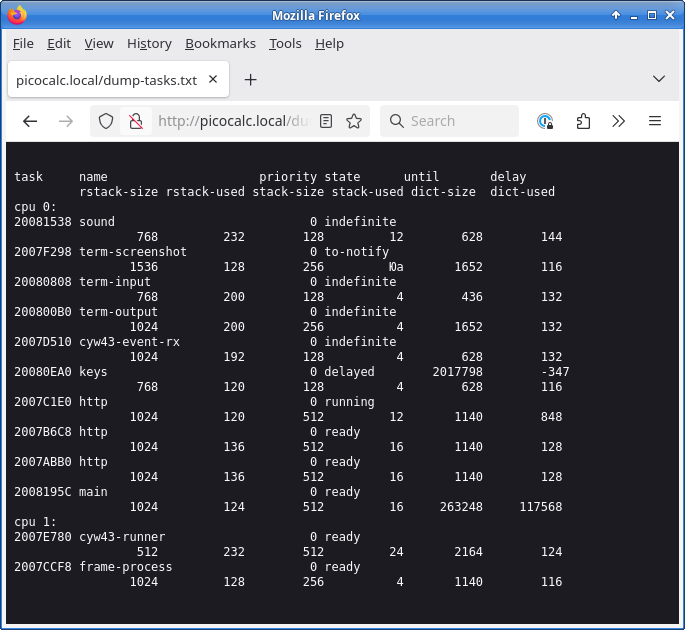The height and width of the screenshot is (630, 685).
Task: Select the picocalc.local/dump-tasks.txt tab
Action: [118, 80]
